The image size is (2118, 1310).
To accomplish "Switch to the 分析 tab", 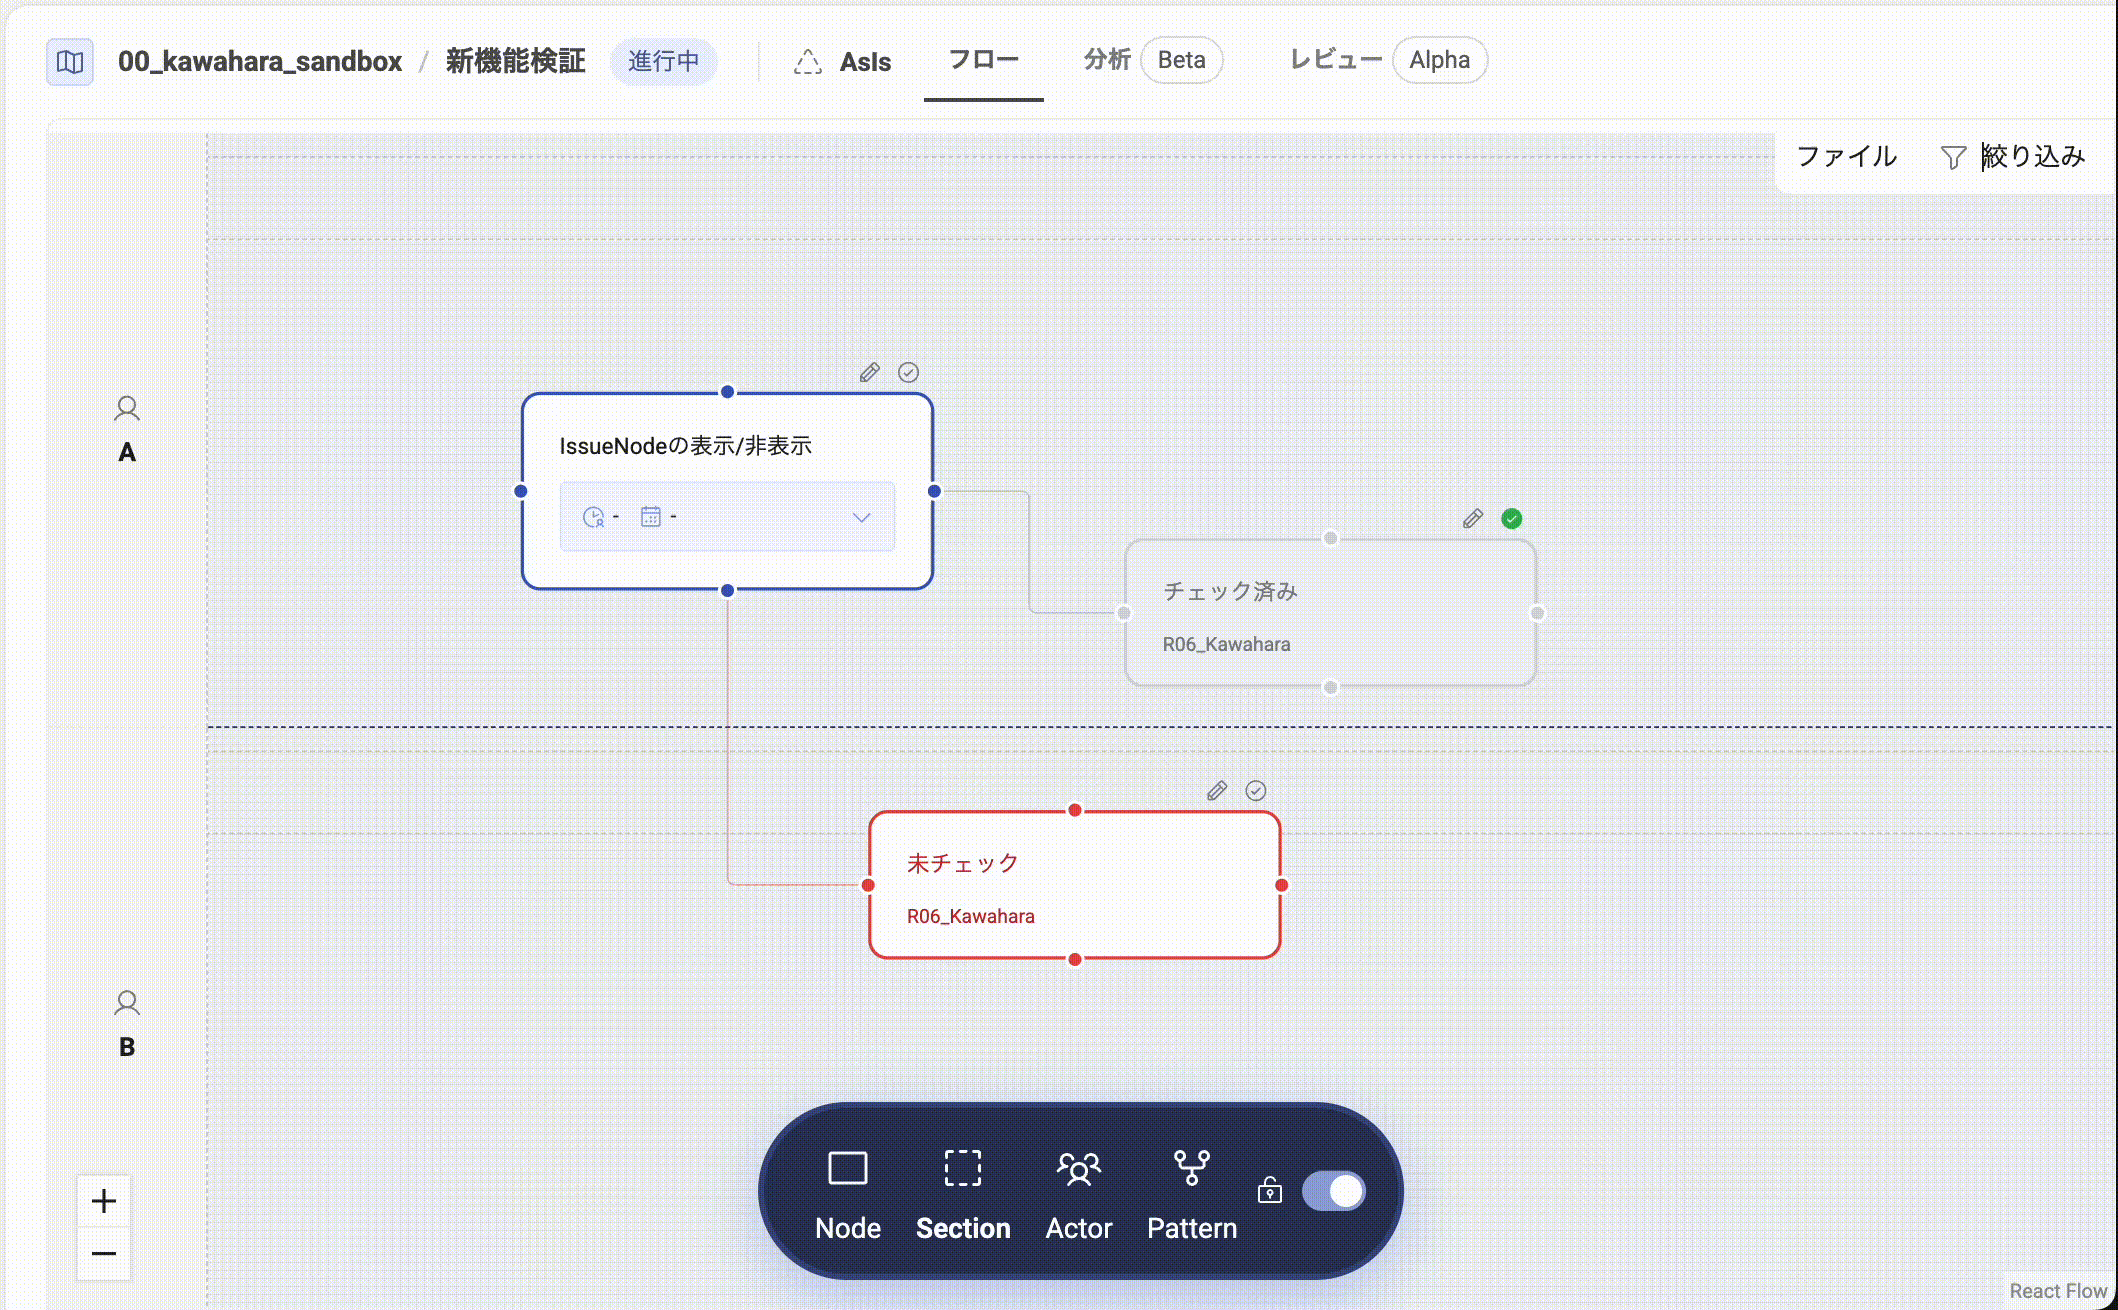I will point(1107,60).
